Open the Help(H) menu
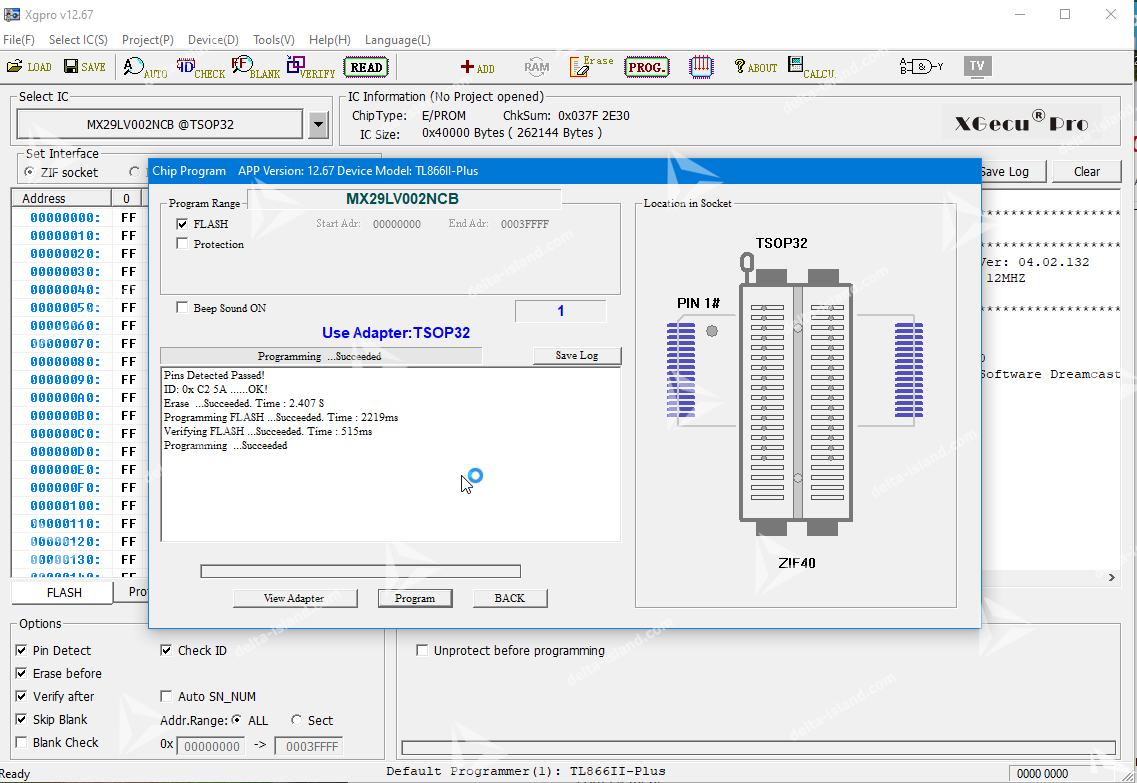This screenshot has height=783, width=1137. coord(330,40)
